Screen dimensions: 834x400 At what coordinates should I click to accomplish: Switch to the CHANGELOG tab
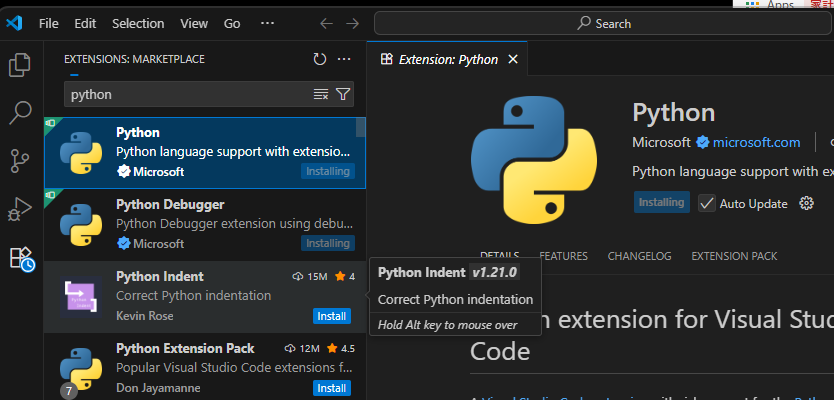pyautogui.click(x=639, y=256)
